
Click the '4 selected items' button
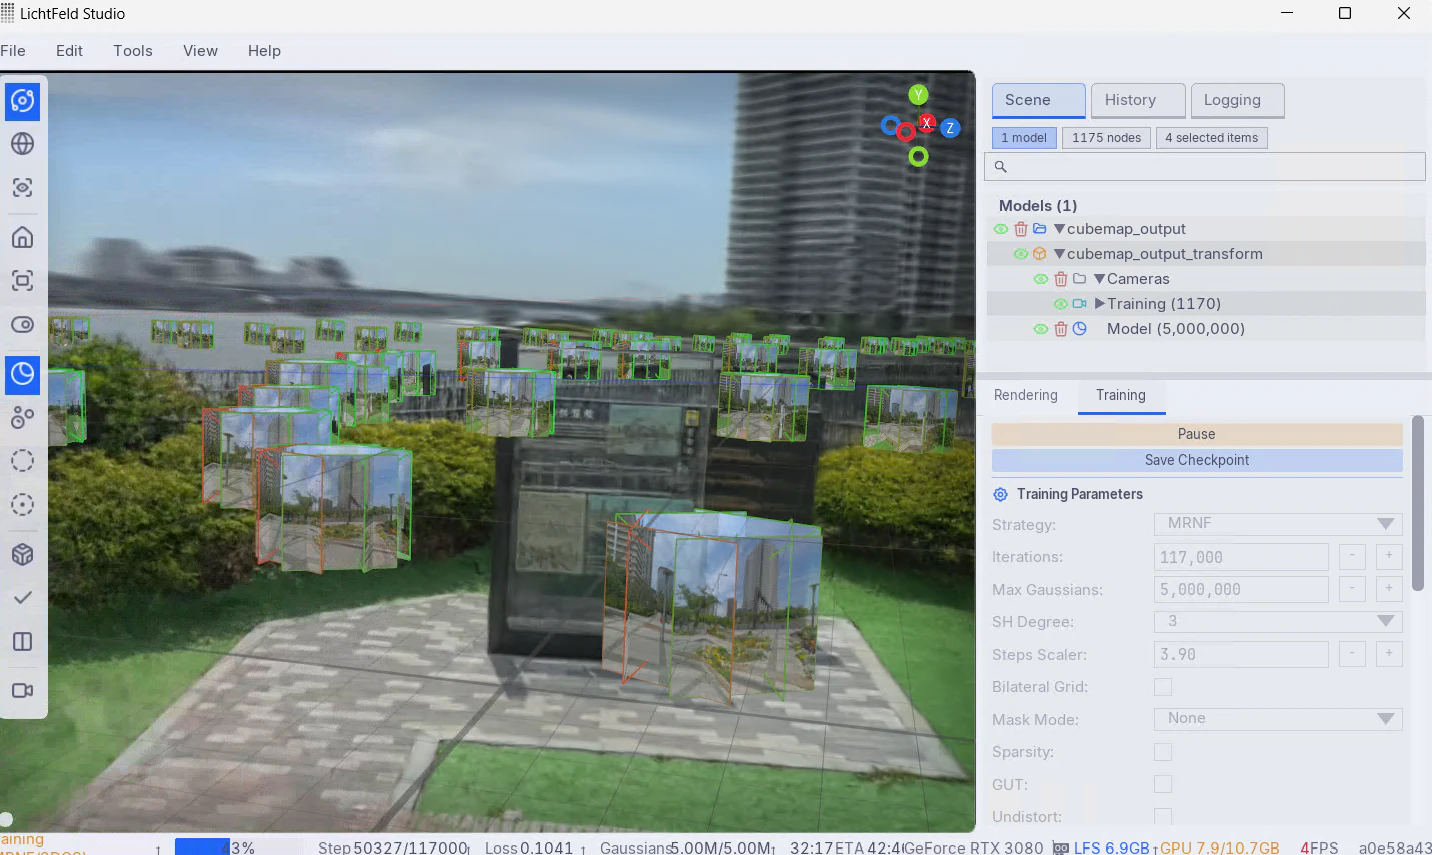pos(1211,138)
